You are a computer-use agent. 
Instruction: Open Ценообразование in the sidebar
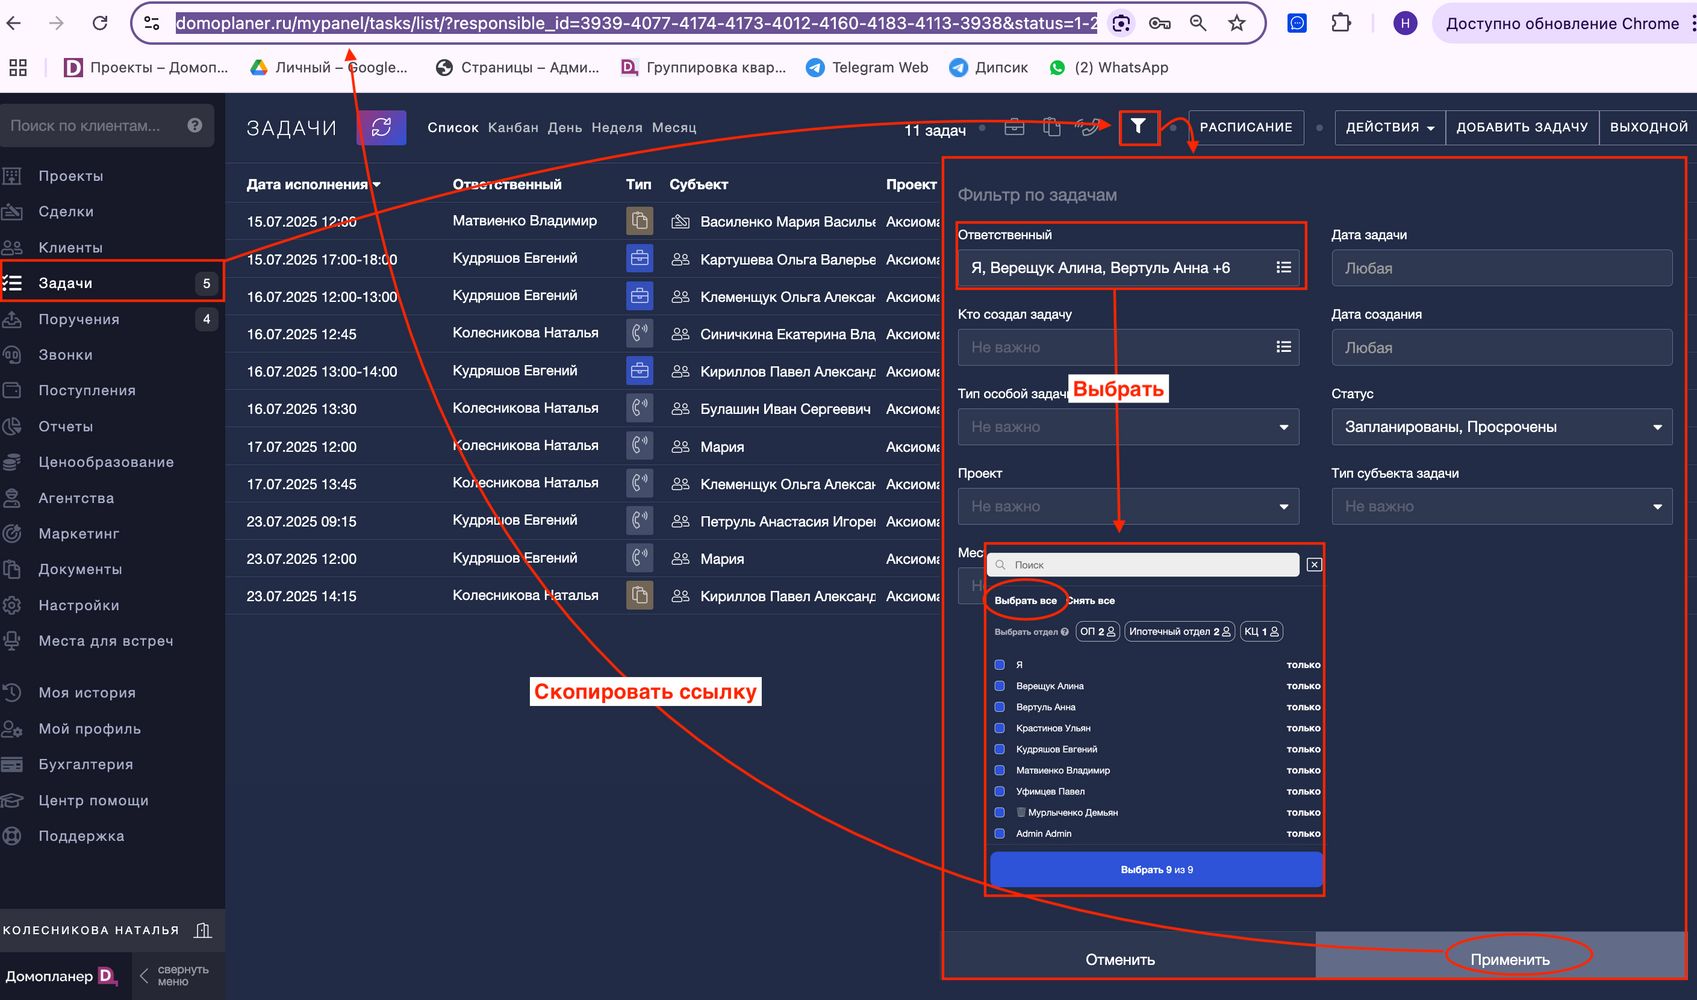tap(106, 462)
